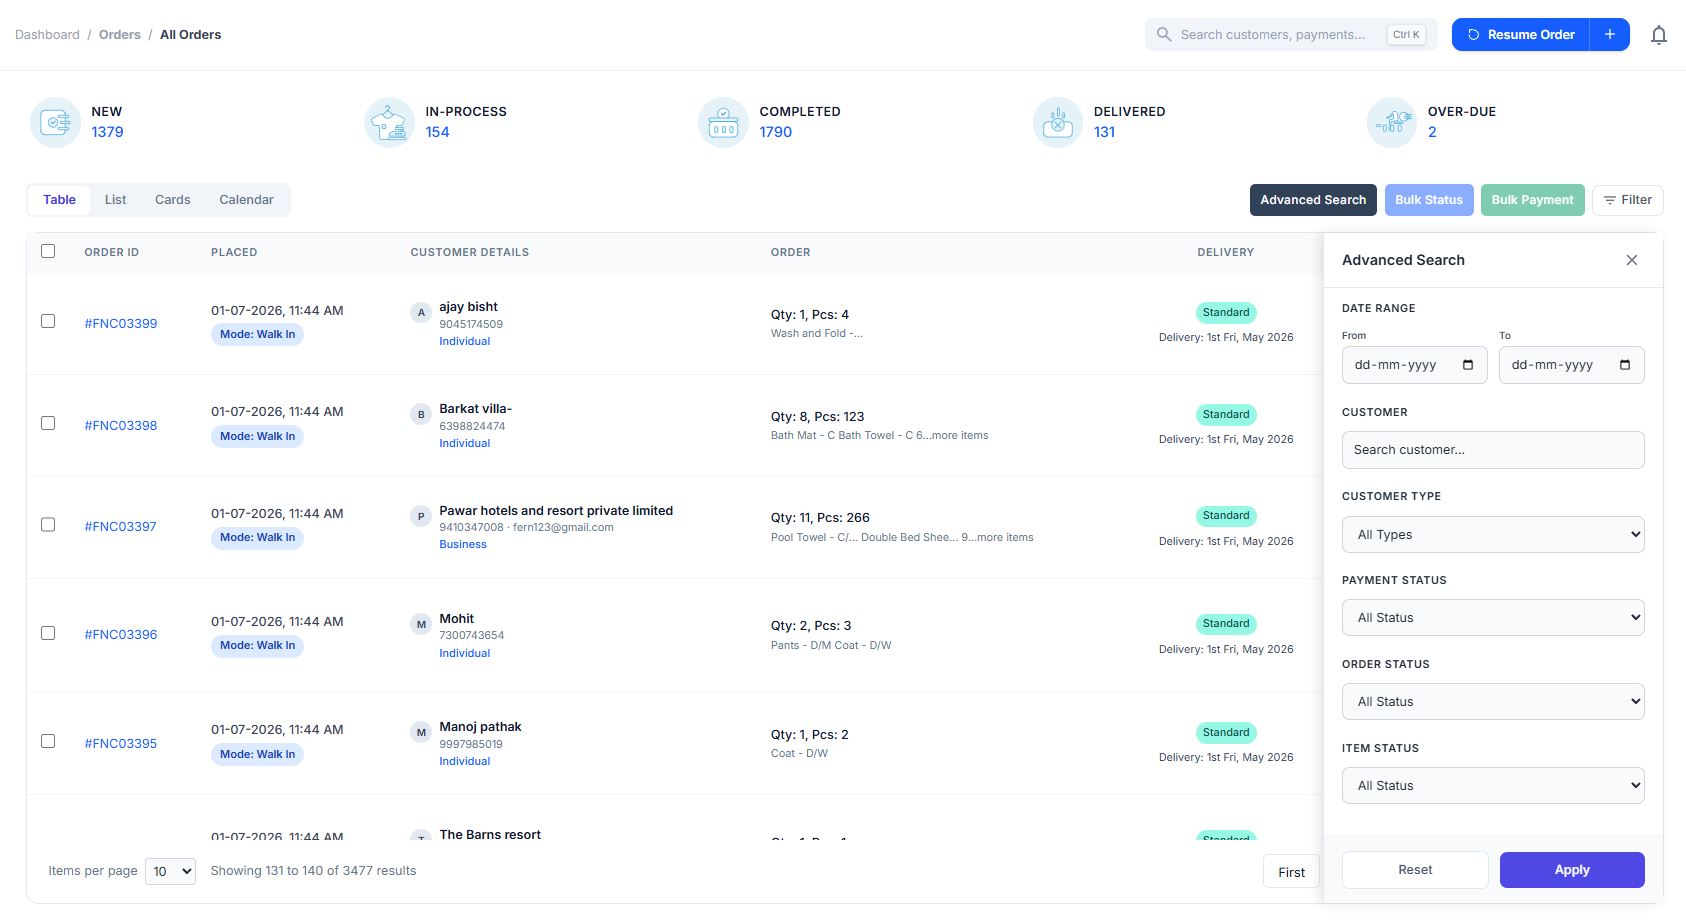The width and height of the screenshot is (1686, 923).
Task: Select checkbox for order #FNC03399
Action: click(x=48, y=321)
